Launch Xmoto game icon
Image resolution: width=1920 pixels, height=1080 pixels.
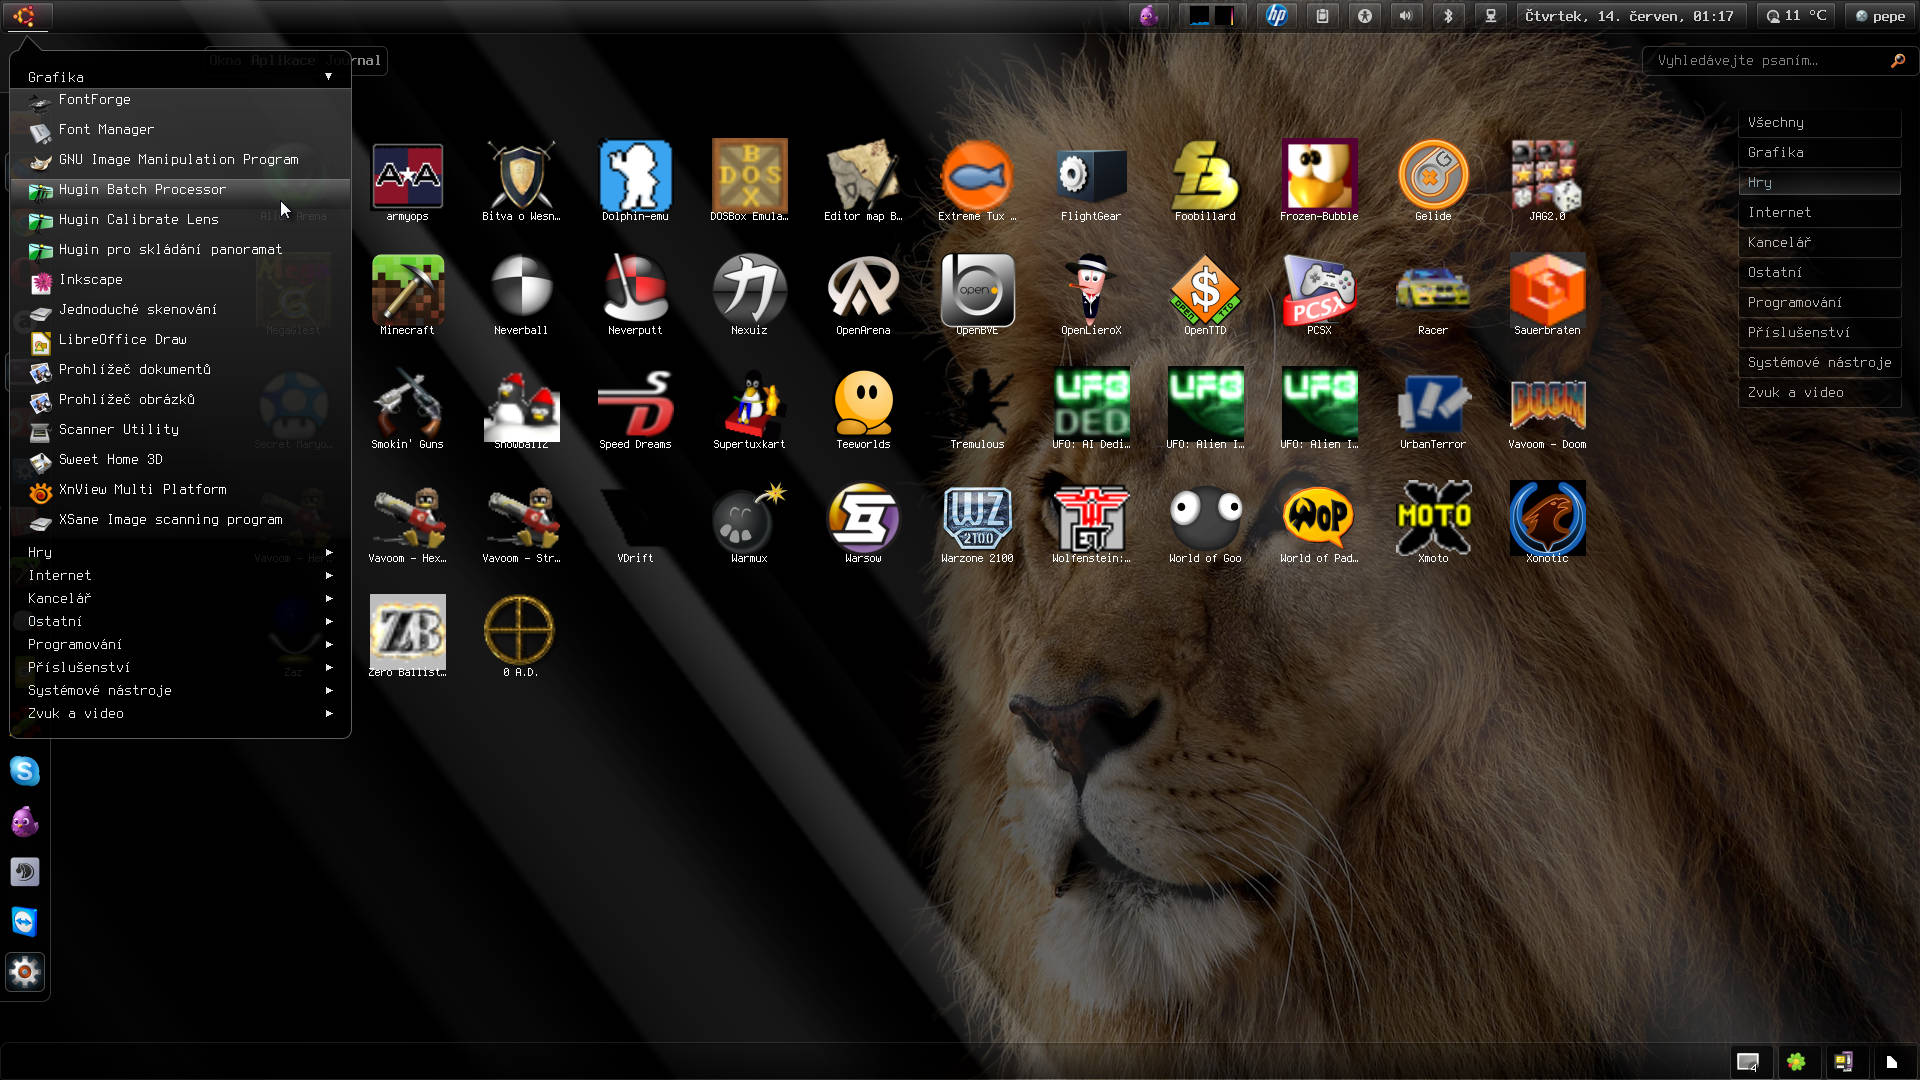pos(1433,518)
